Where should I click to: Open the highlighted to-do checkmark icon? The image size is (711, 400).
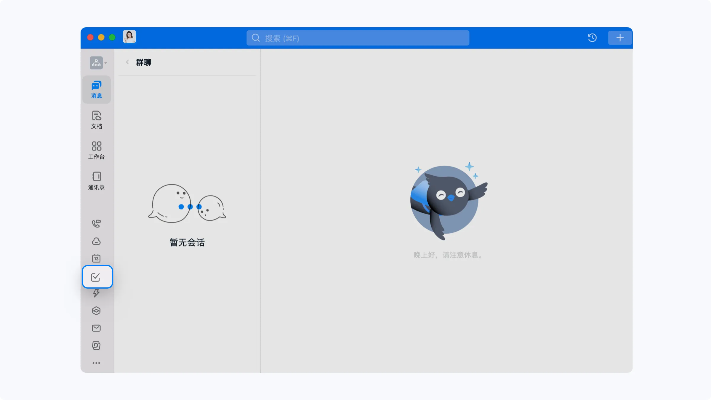tap(97, 277)
